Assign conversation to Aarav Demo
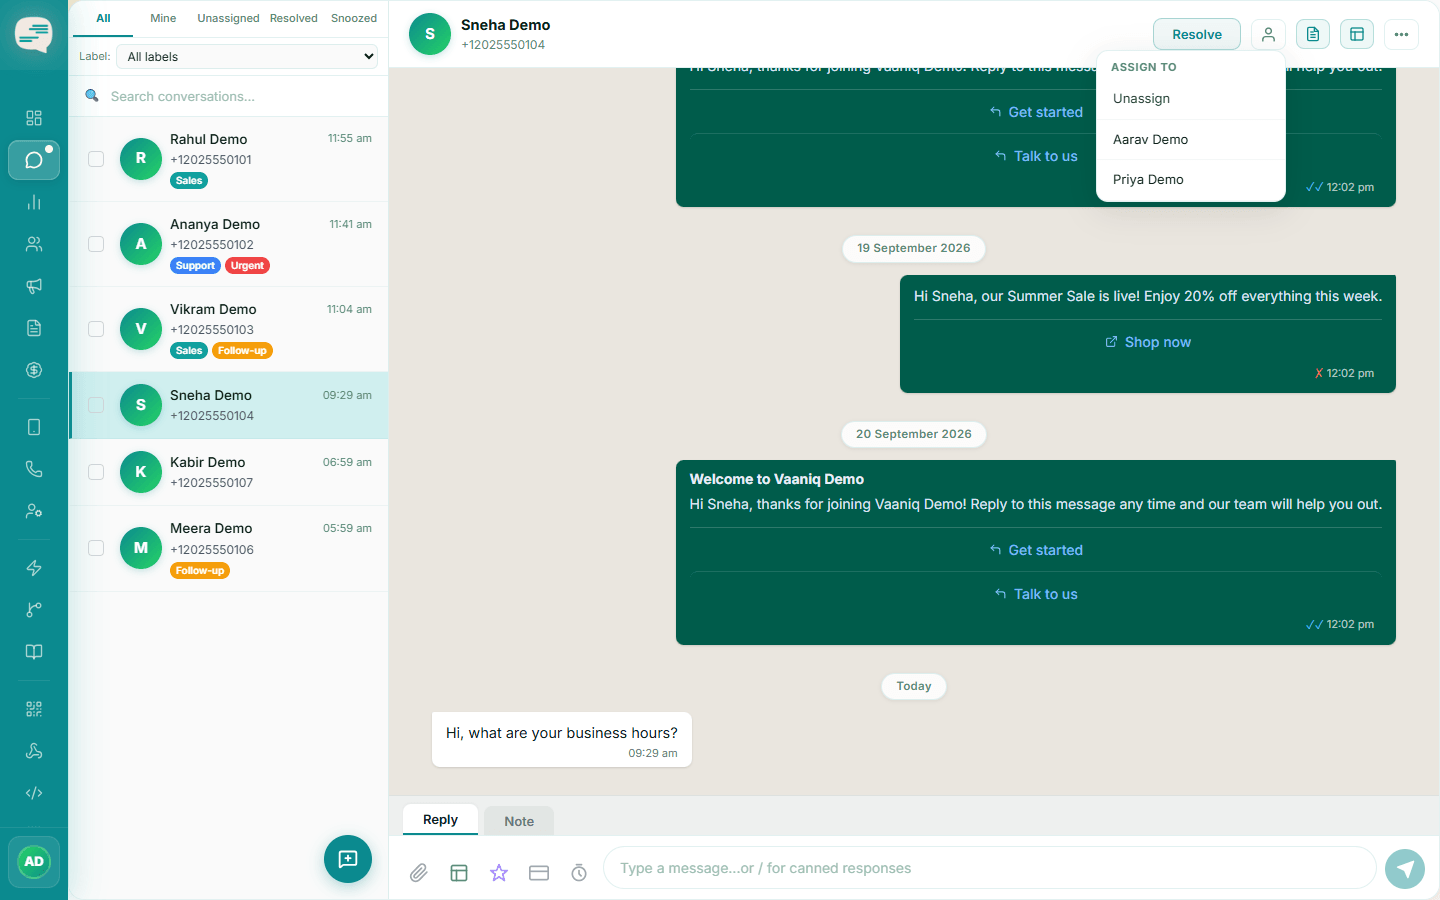This screenshot has width=1440, height=900. click(x=1191, y=140)
